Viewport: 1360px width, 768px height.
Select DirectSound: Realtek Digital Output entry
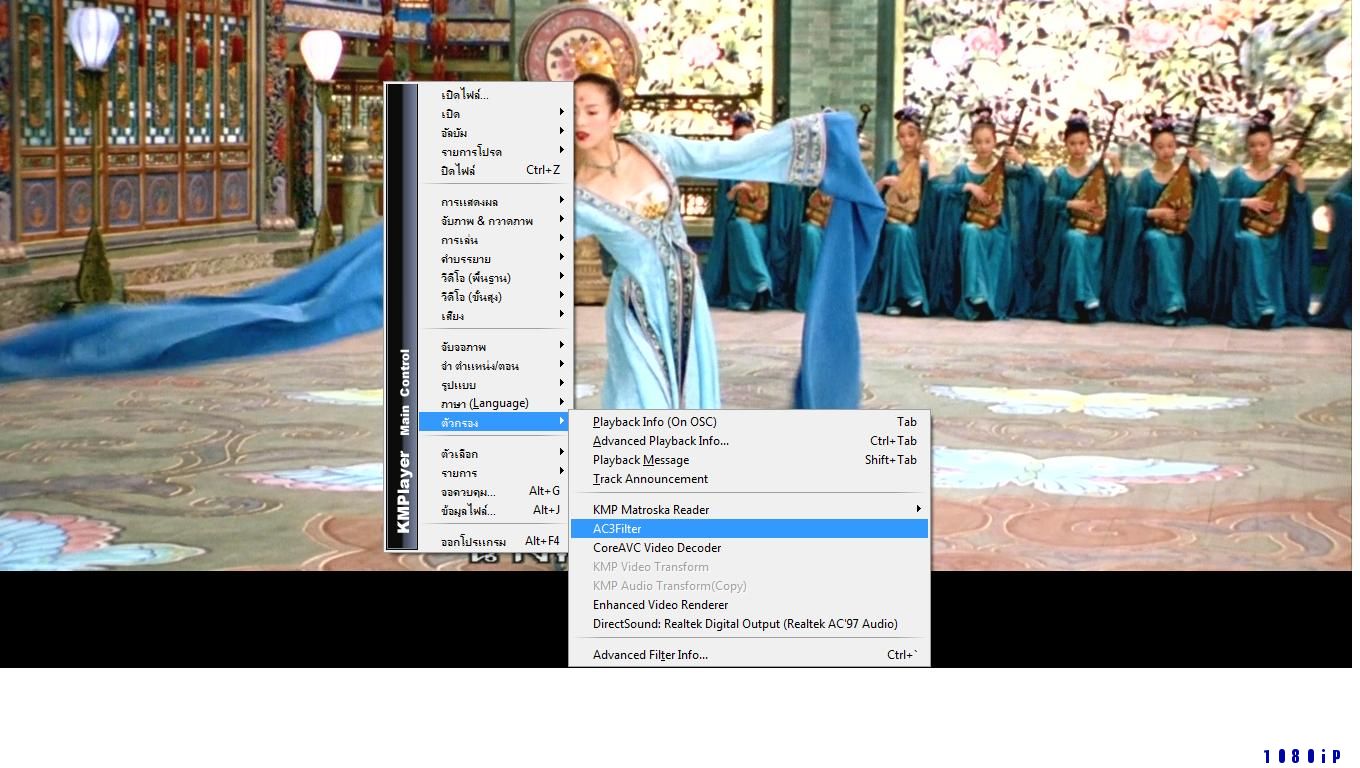pos(749,624)
